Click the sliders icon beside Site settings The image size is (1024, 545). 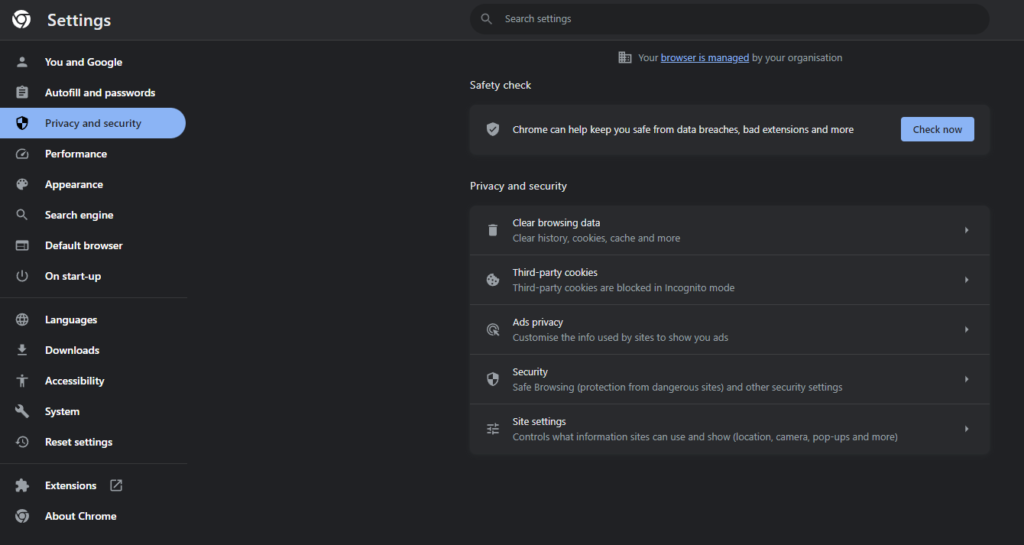[492, 429]
